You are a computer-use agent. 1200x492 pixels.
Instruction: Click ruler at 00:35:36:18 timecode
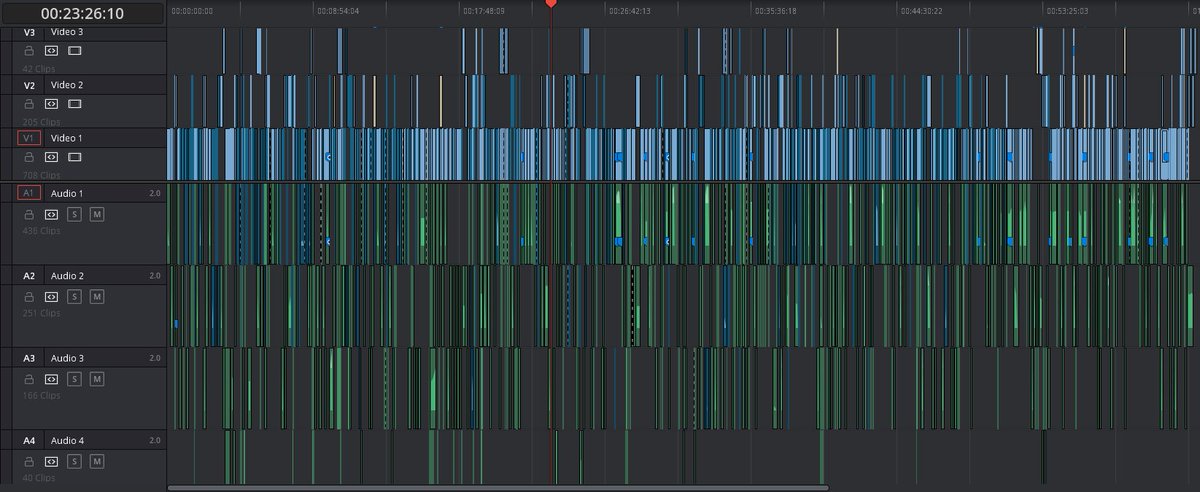775,11
